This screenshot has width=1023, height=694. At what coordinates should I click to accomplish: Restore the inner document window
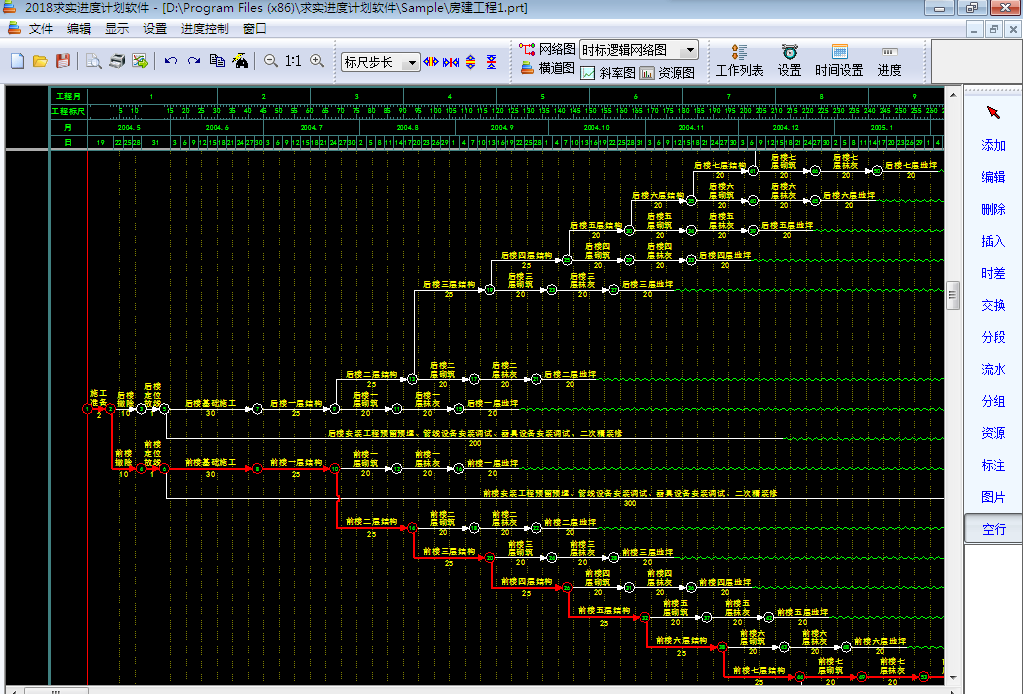(994, 29)
